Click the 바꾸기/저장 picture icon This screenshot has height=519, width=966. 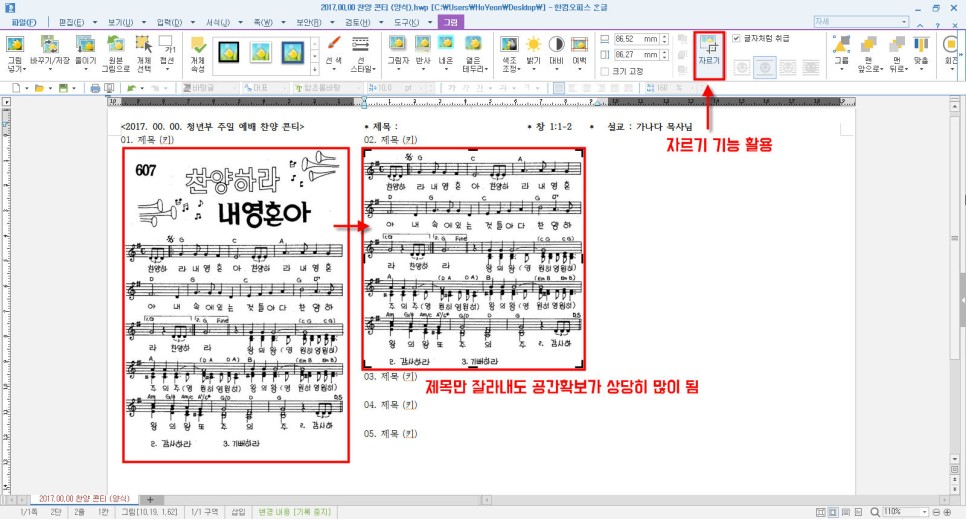coord(49,44)
